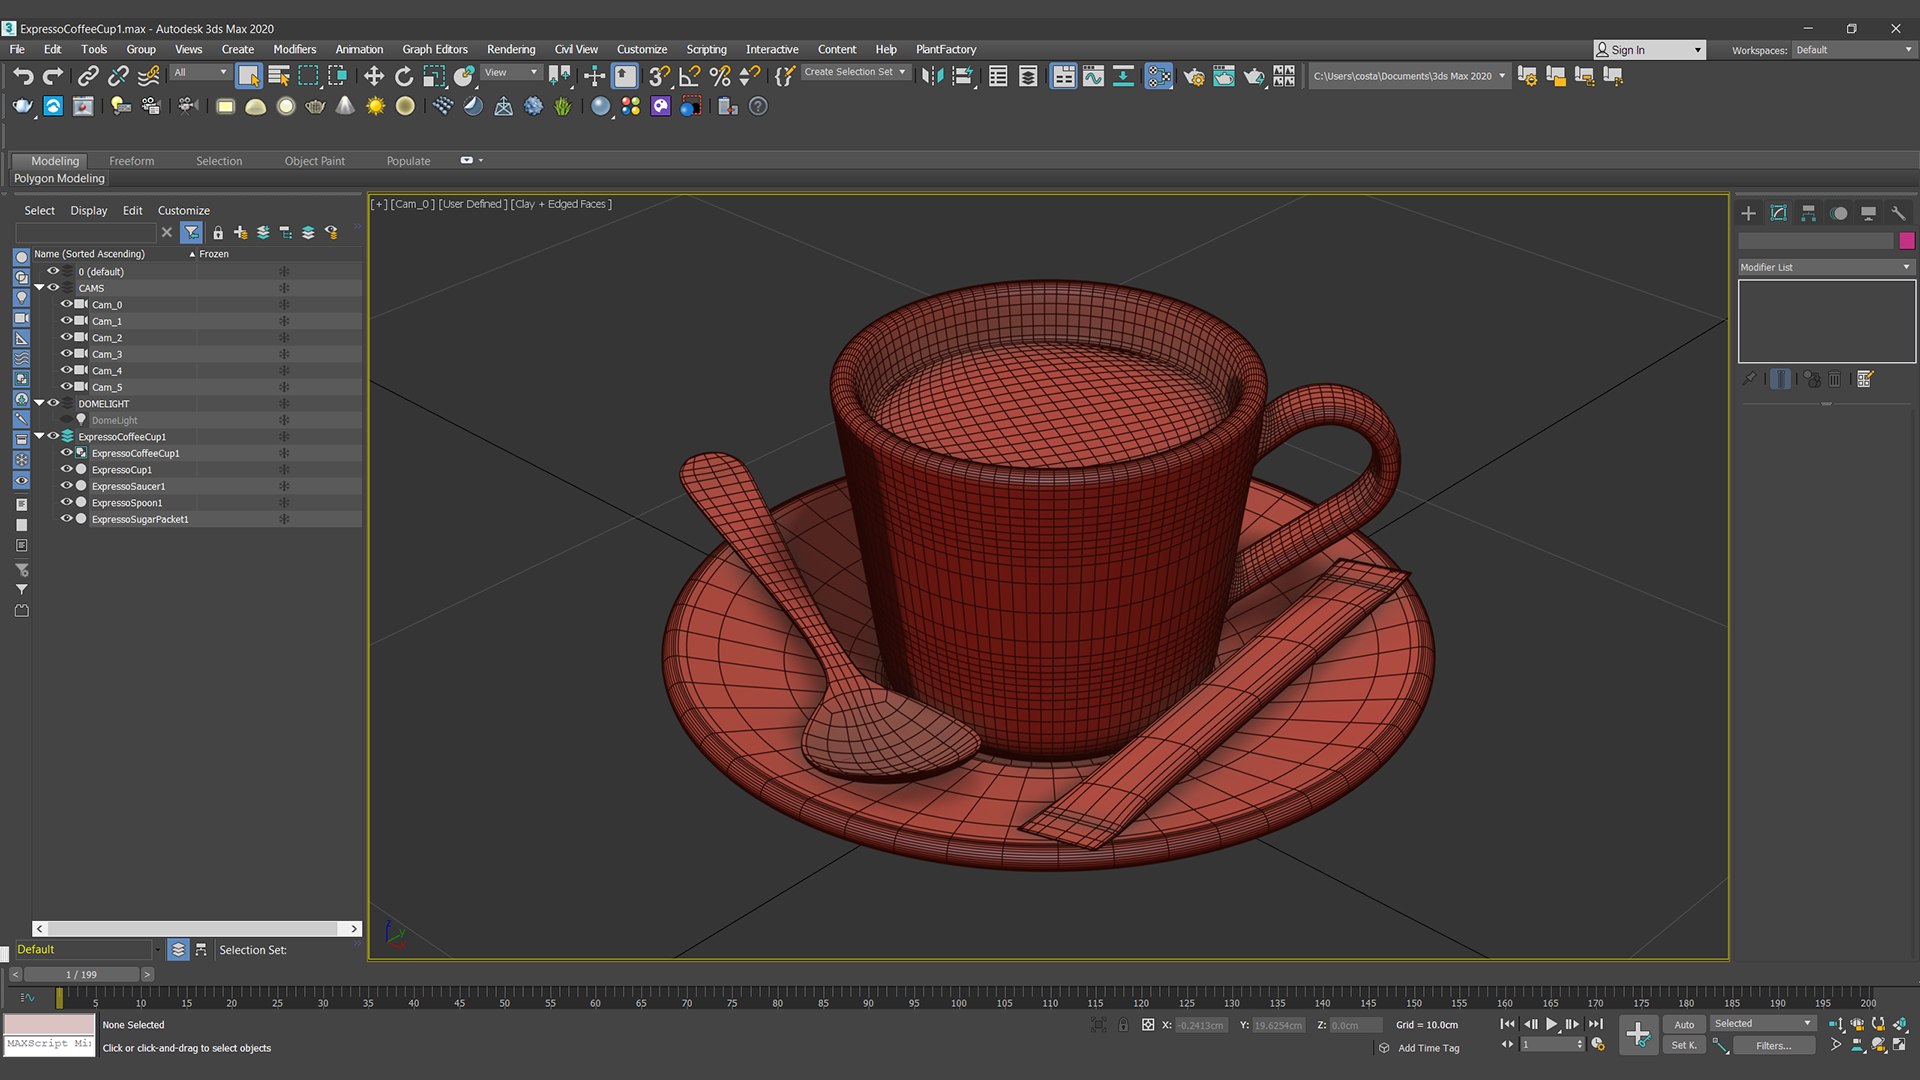1920x1080 pixels.
Task: Collapse the CAMS layer tree
Action: (x=40, y=288)
